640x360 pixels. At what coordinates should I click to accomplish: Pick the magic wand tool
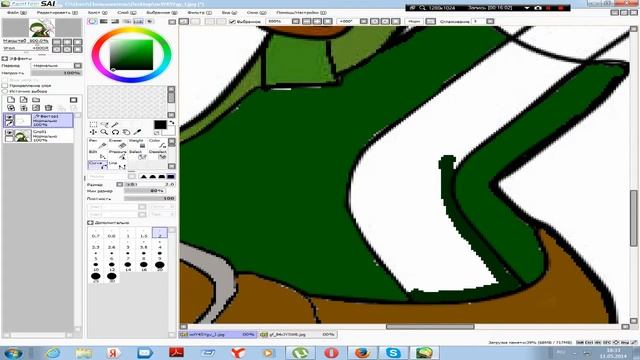click(116, 124)
